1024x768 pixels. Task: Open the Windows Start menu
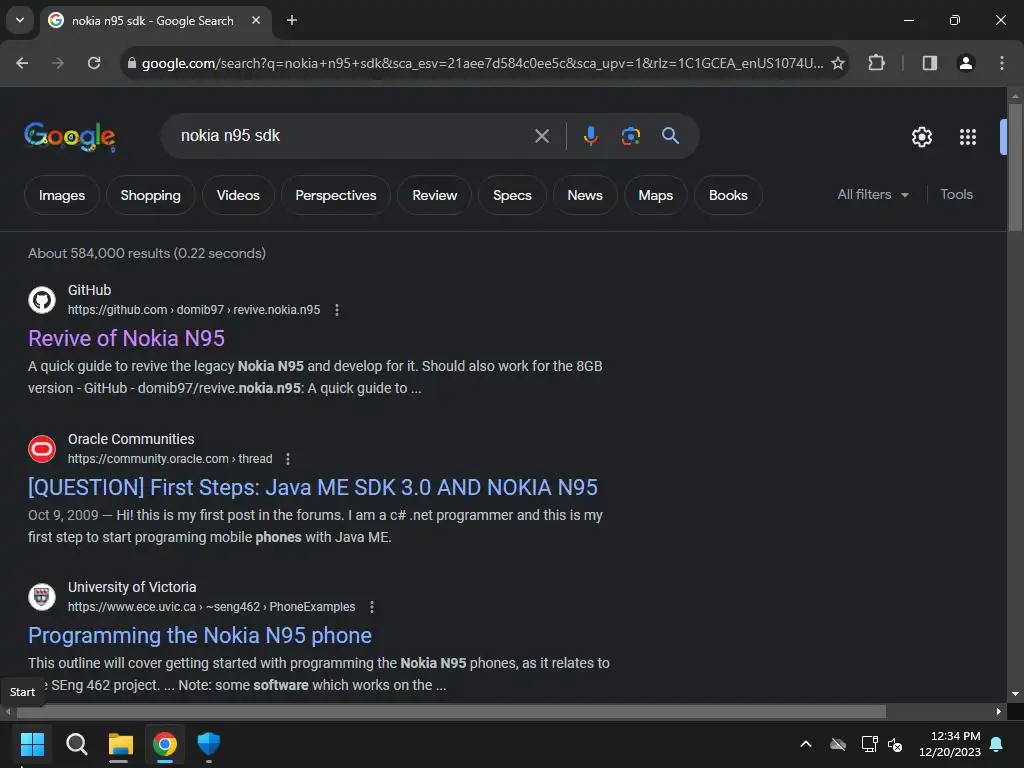(32, 744)
